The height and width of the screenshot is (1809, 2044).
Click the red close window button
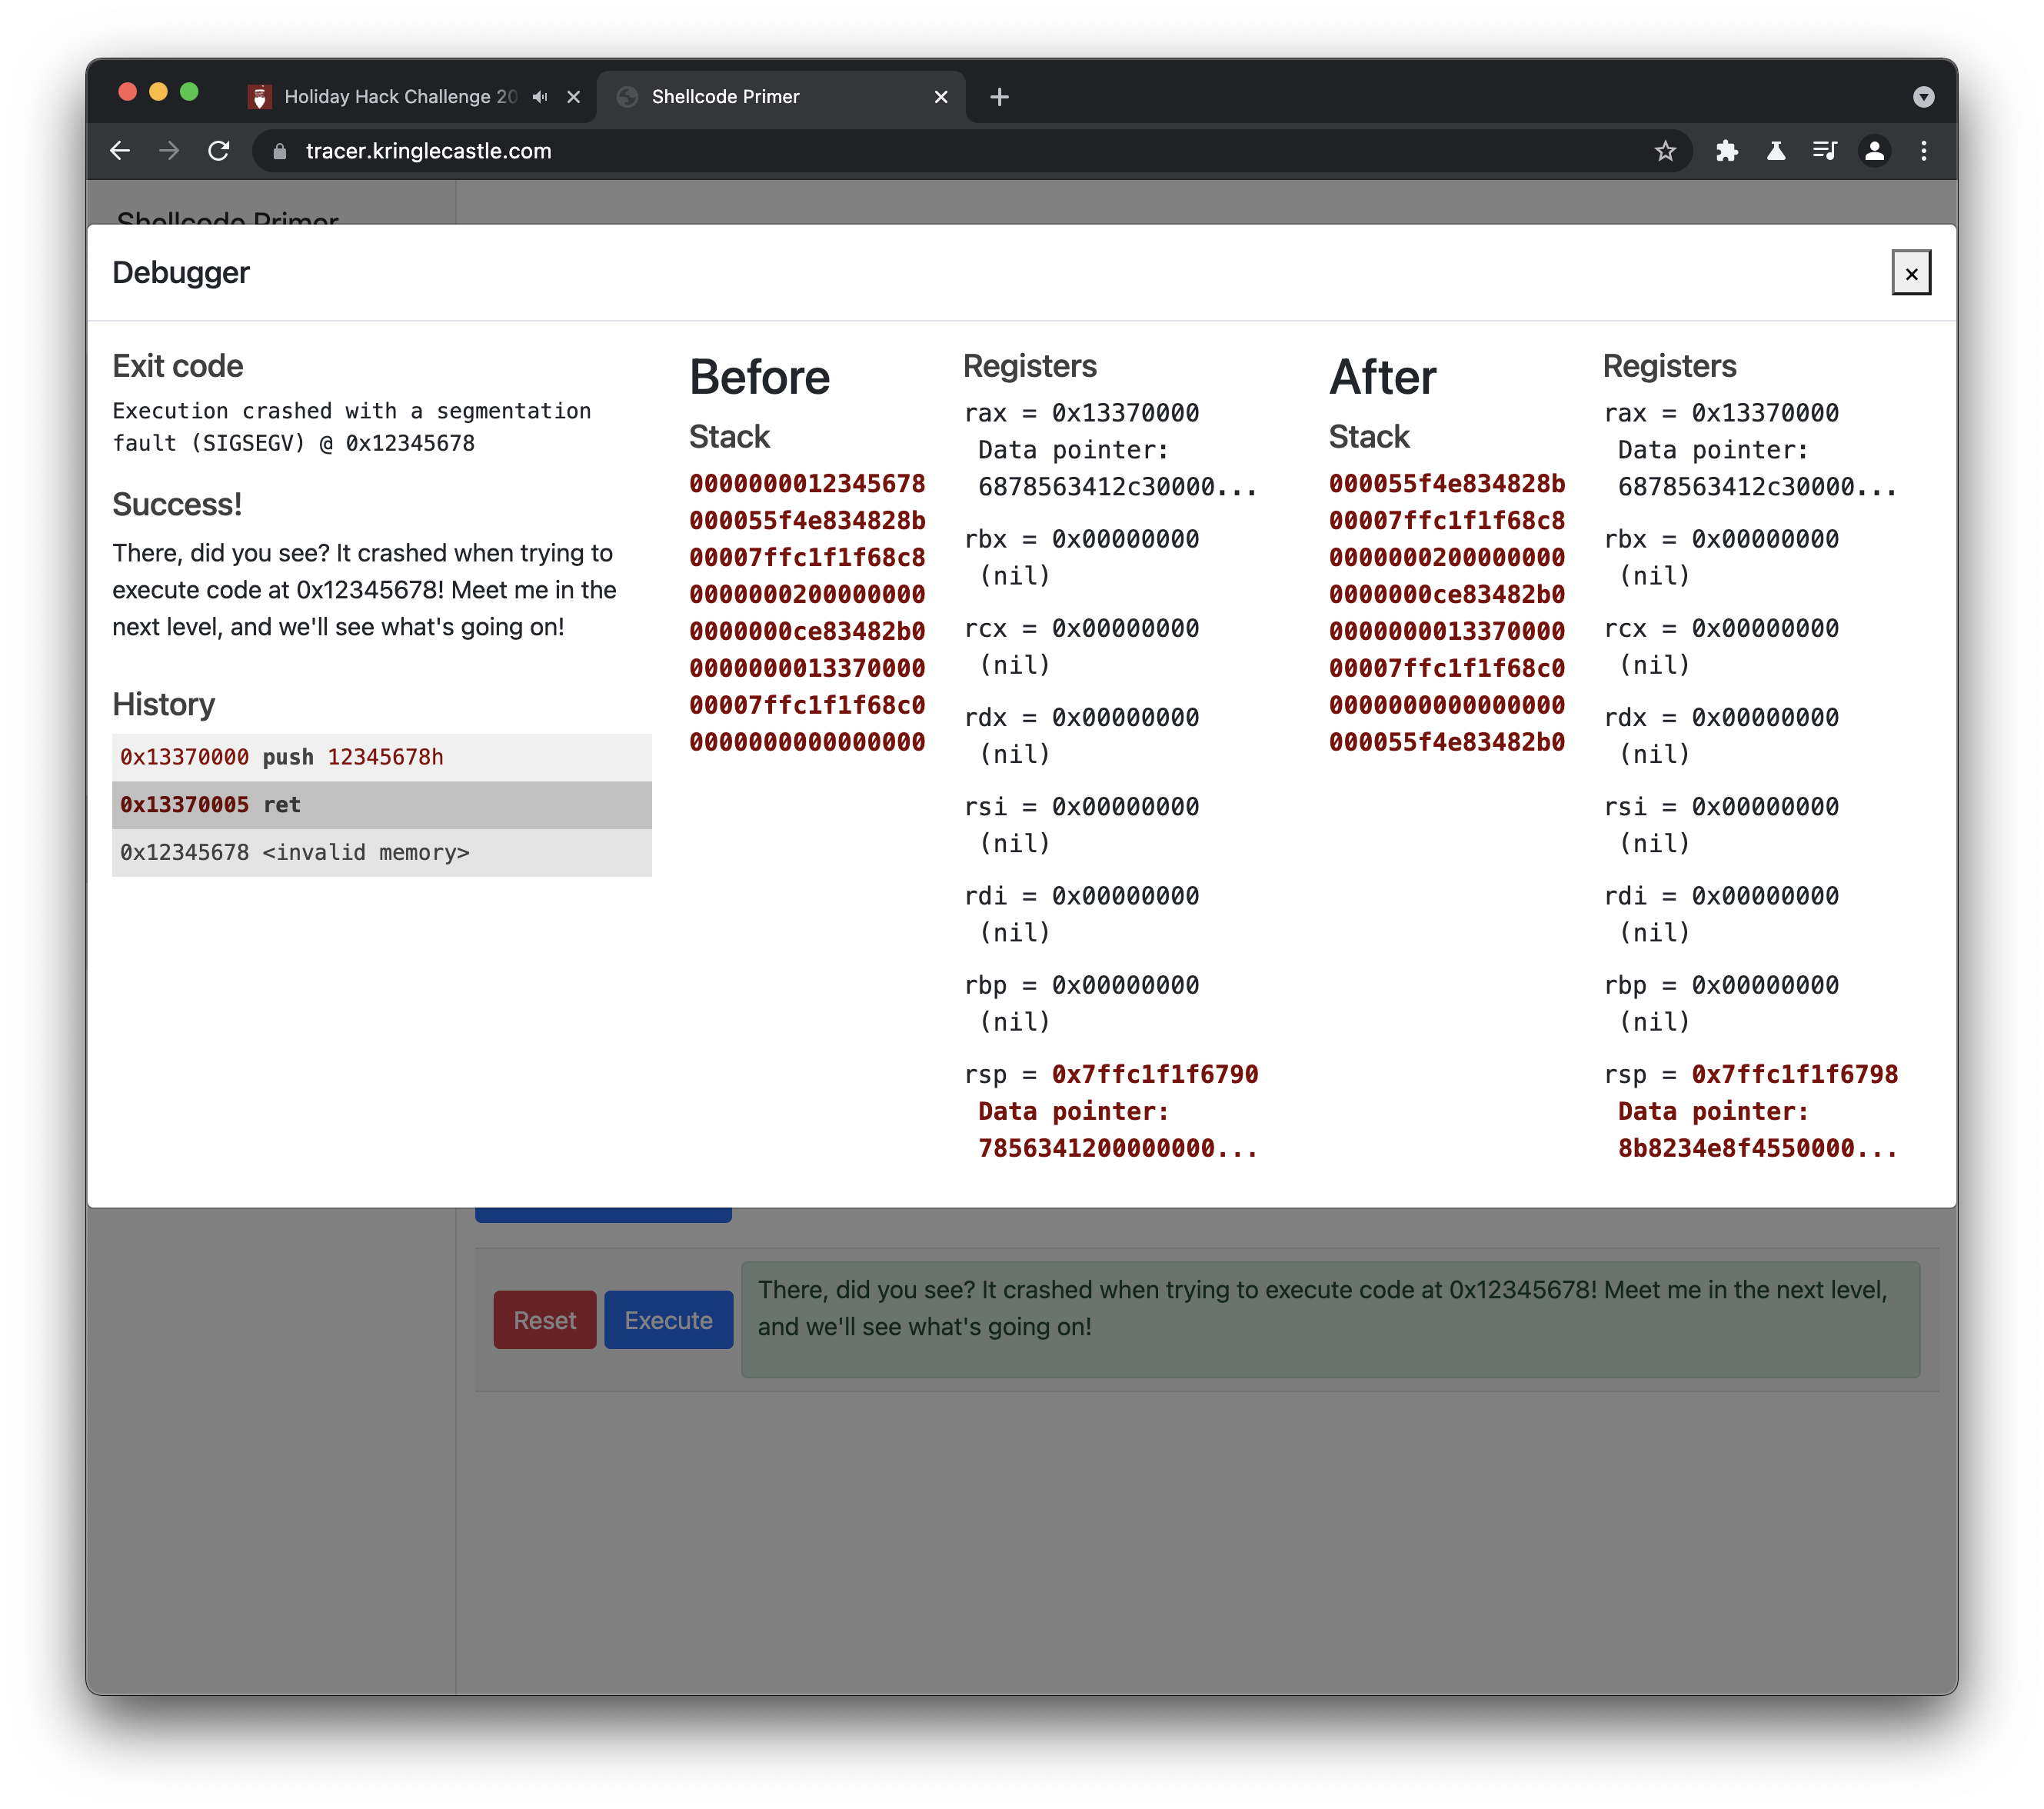click(127, 92)
